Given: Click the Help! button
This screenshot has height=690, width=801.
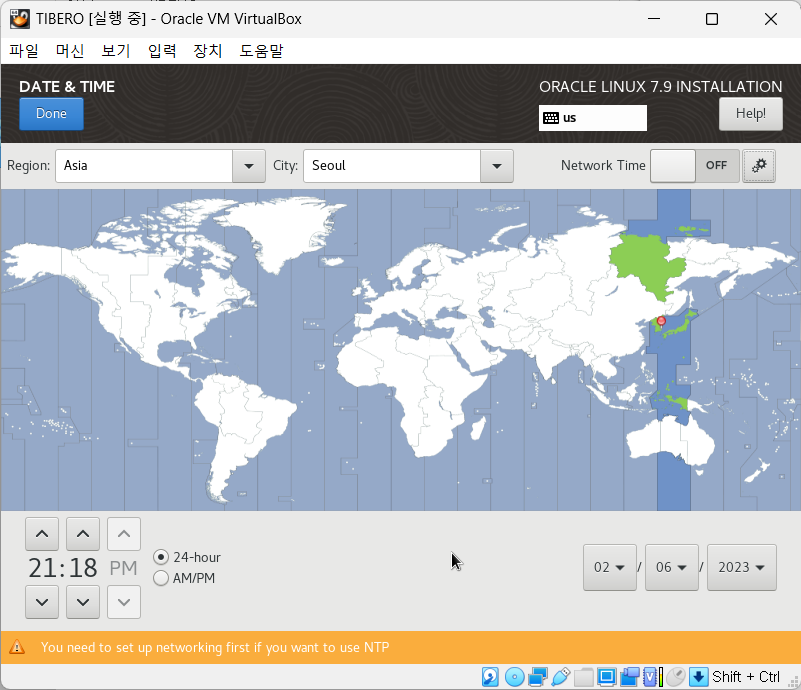Looking at the screenshot, I should tap(750, 113).
